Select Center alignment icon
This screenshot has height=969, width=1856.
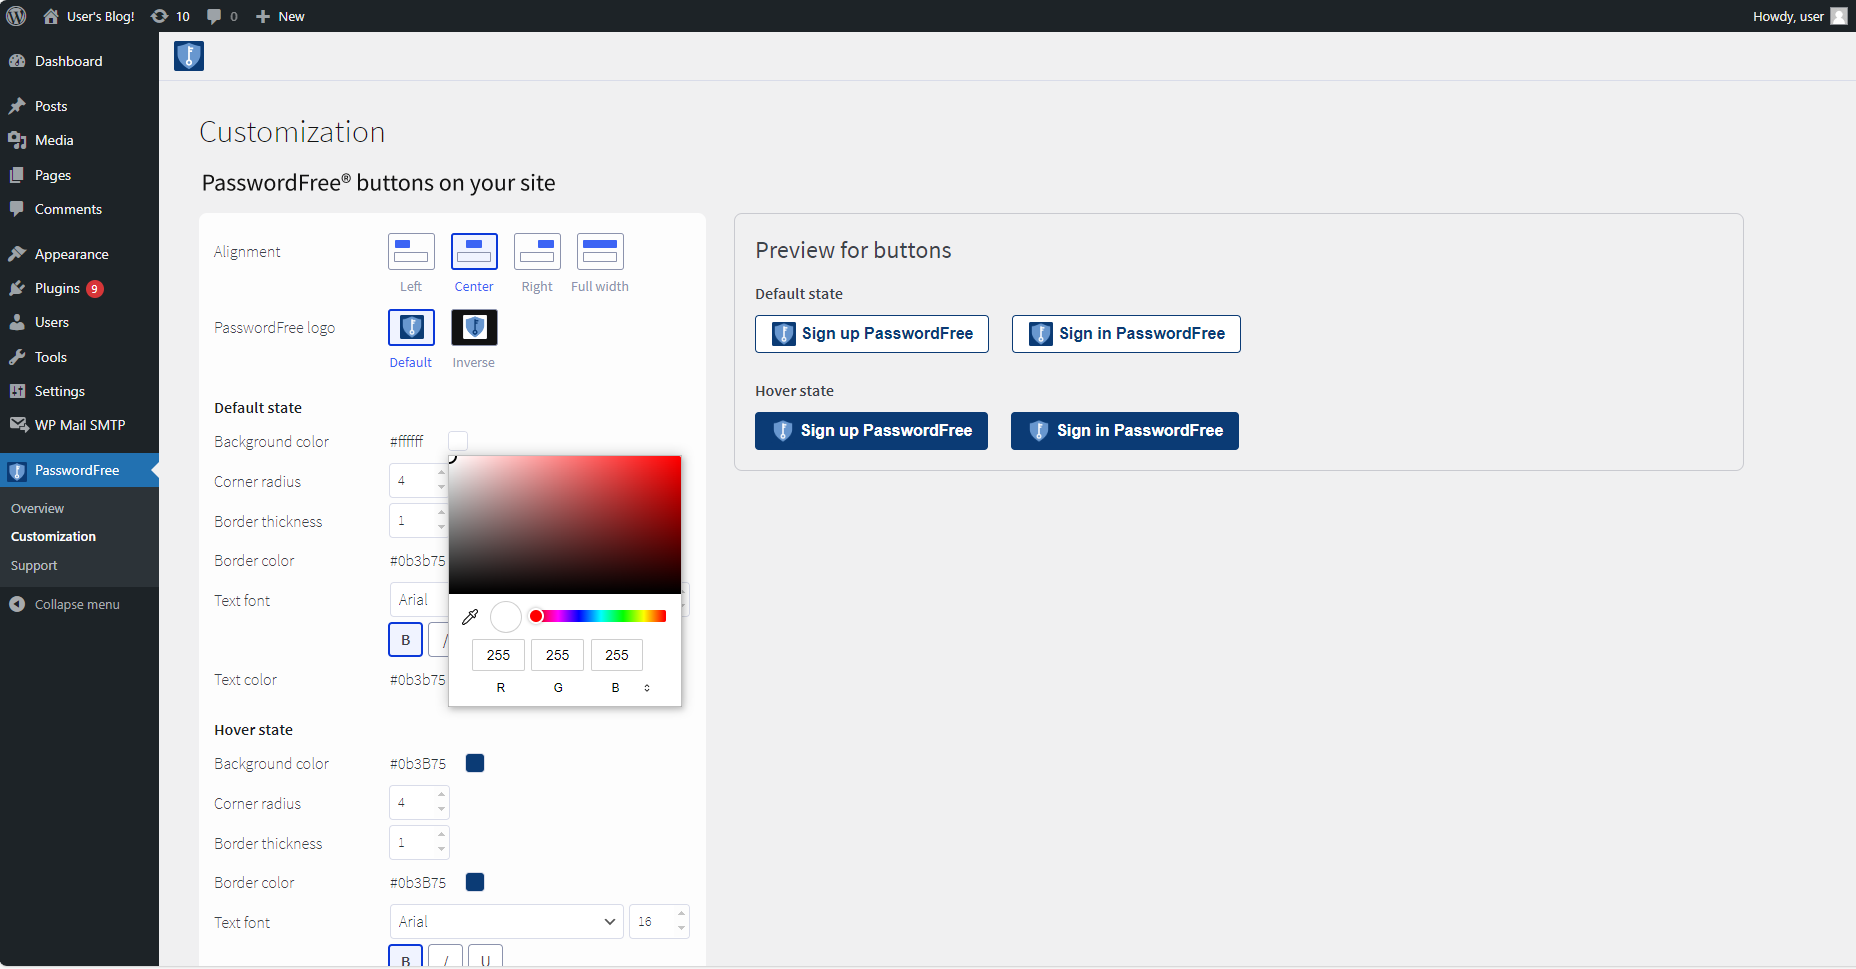coord(474,252)
